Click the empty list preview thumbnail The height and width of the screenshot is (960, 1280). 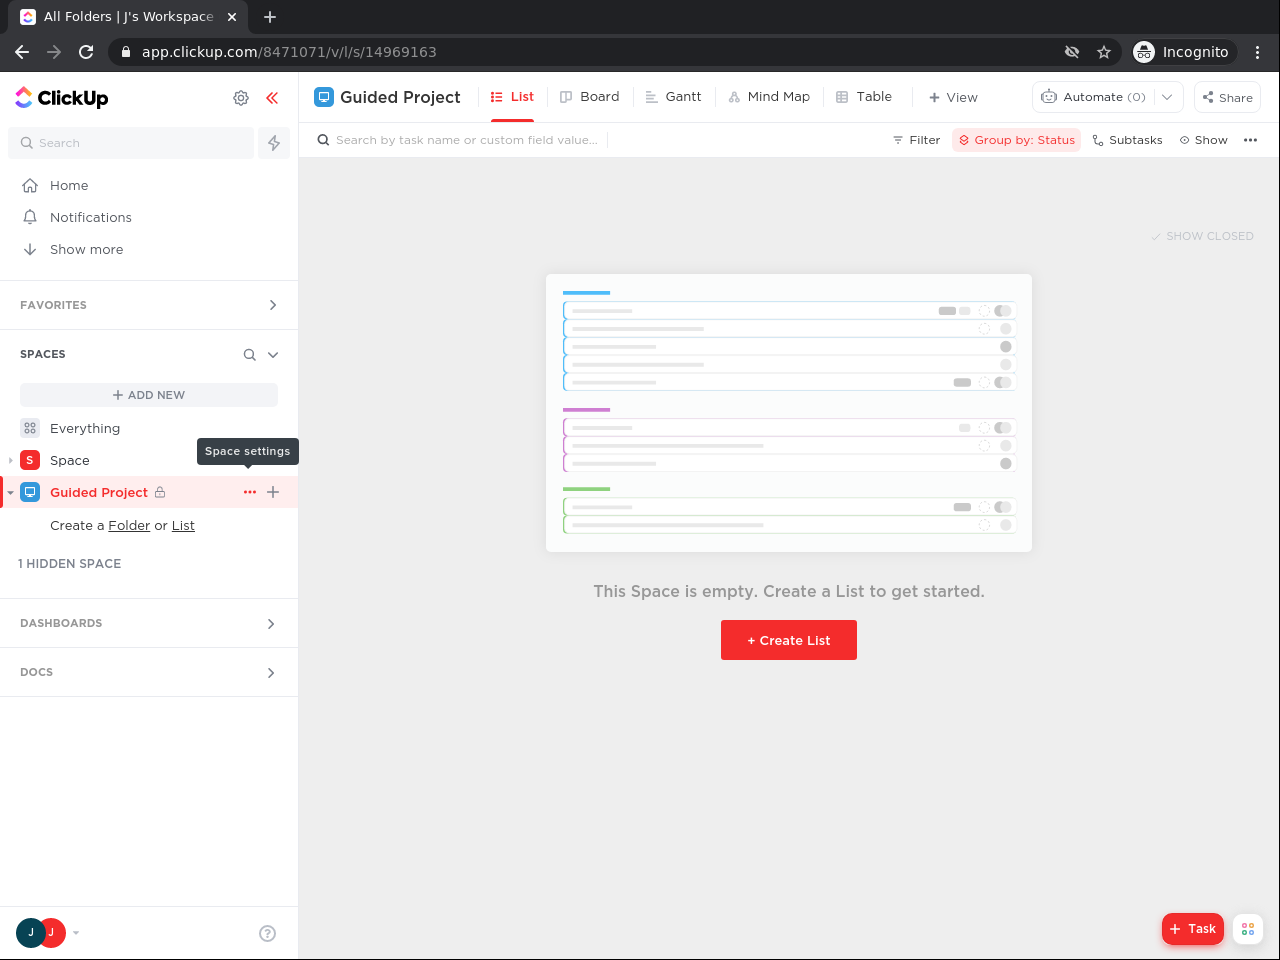tap(789, 413)
